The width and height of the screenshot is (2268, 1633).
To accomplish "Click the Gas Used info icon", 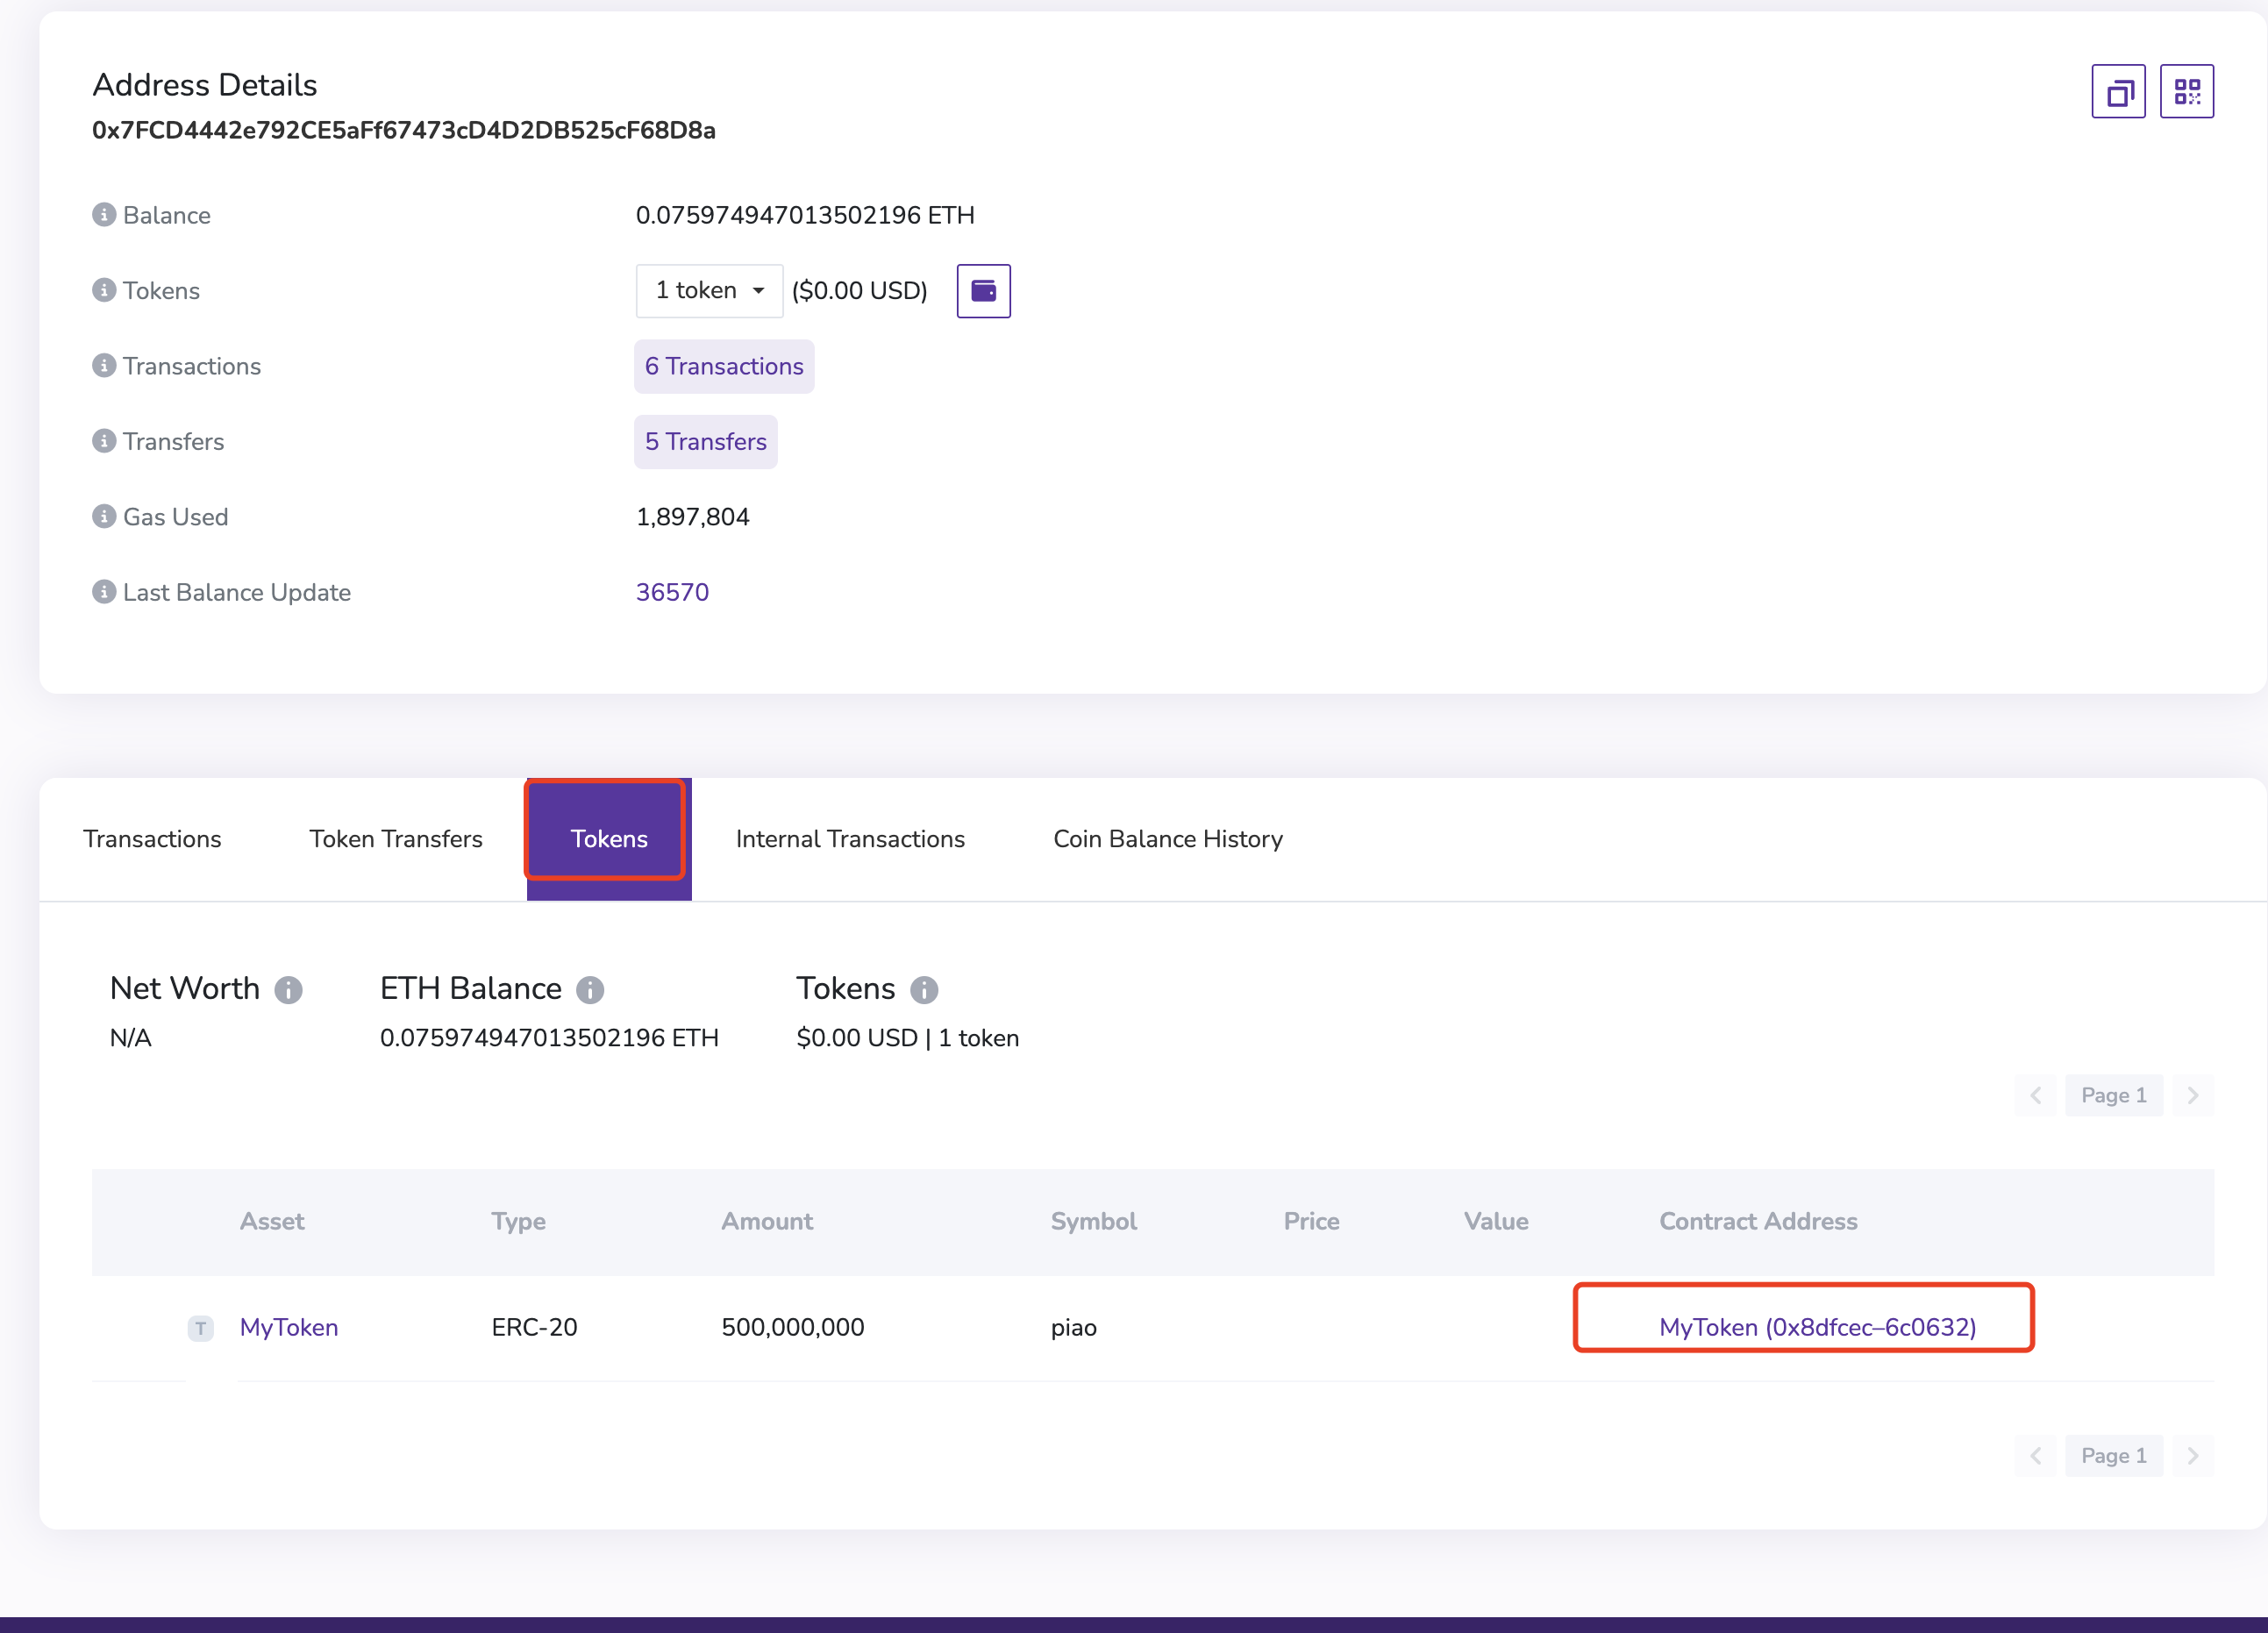I will 104,516.
